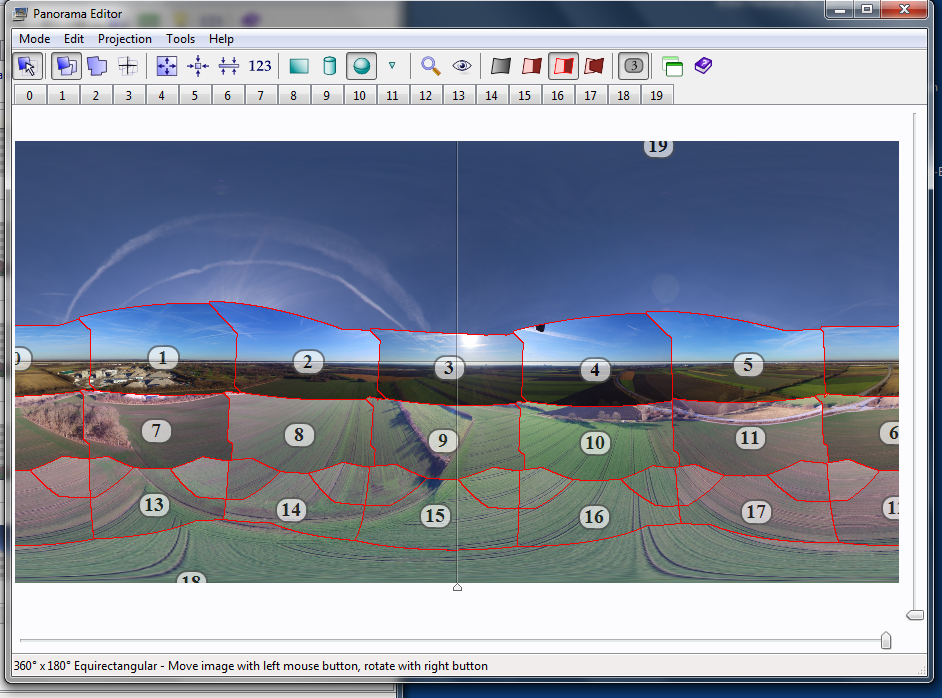942x698 pixels.
Task: Open numerical transform '123' tool
Action: [x=260, y=66]
